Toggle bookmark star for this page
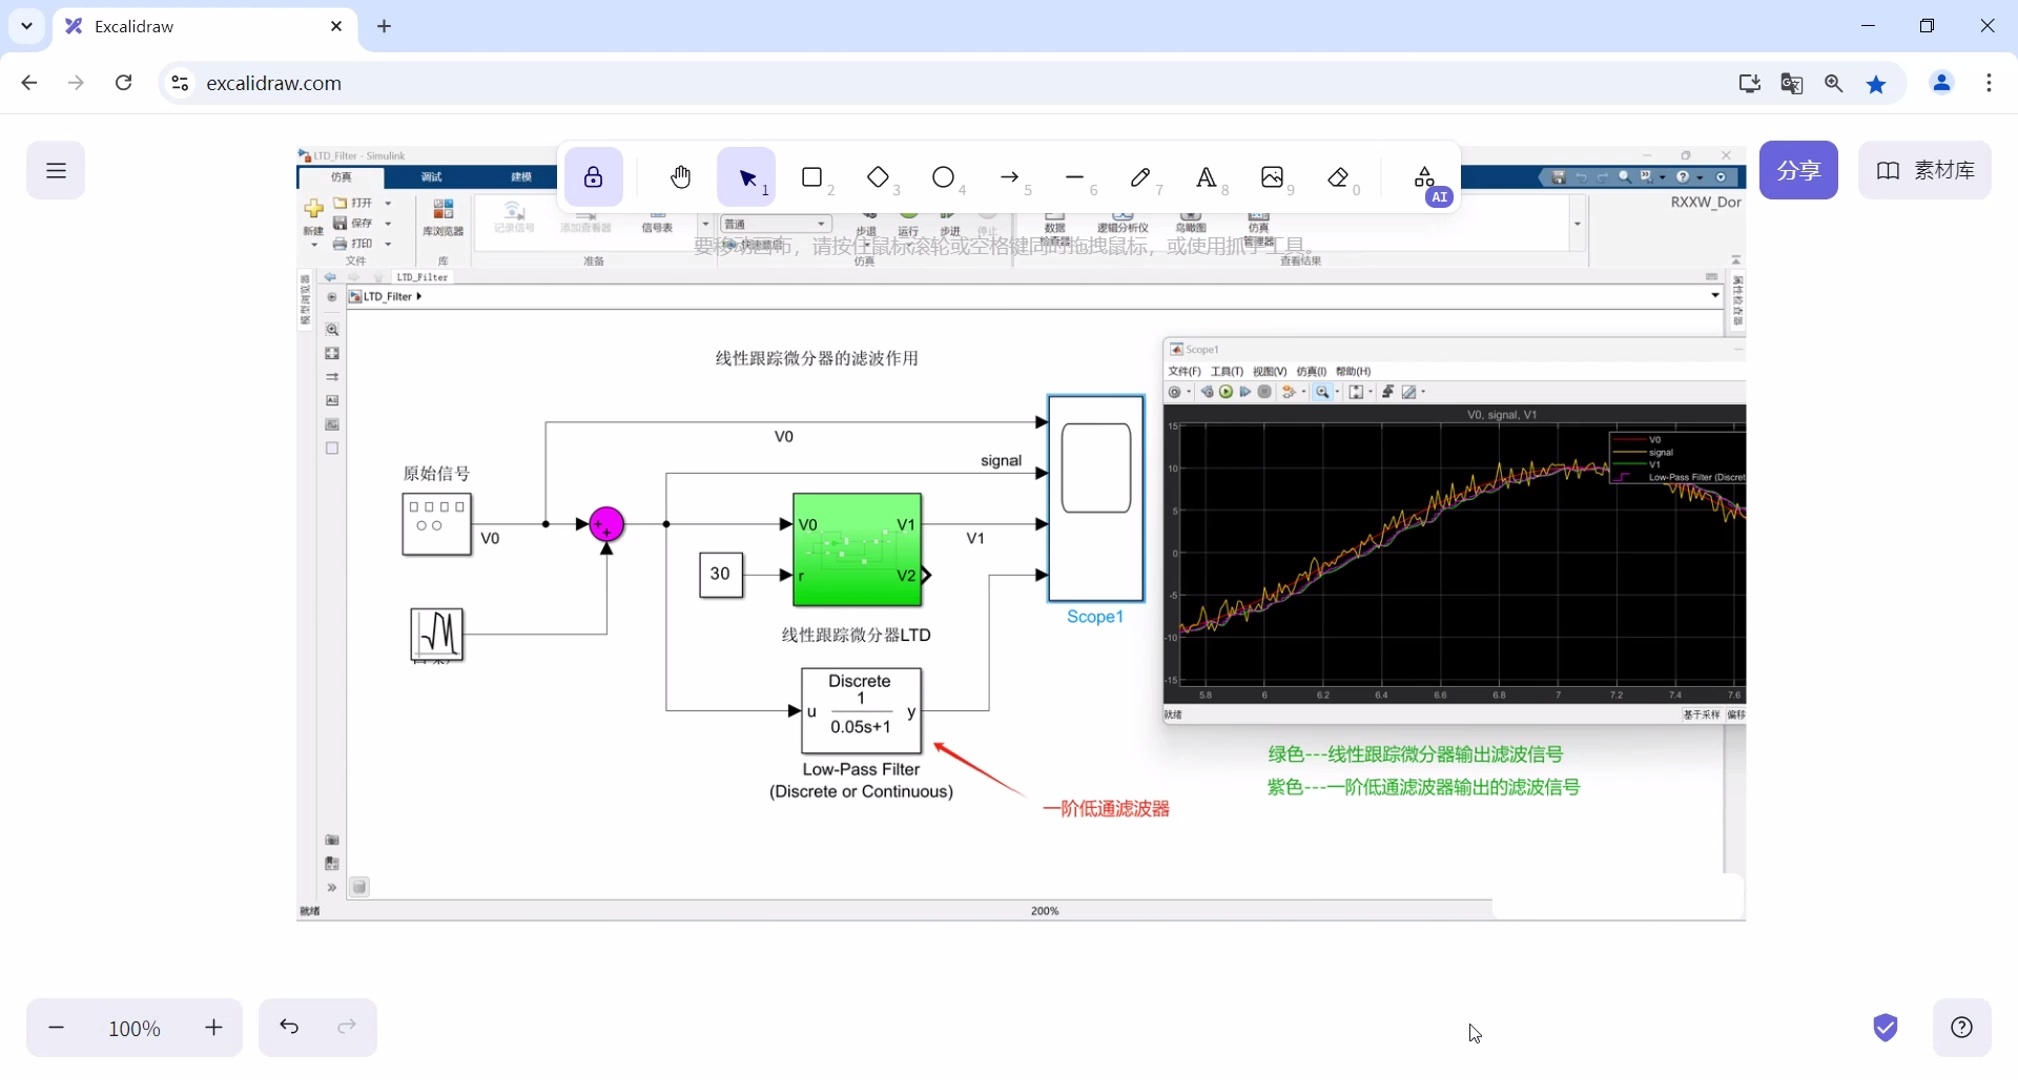2018x1080 pixels. coord(1876,83)
